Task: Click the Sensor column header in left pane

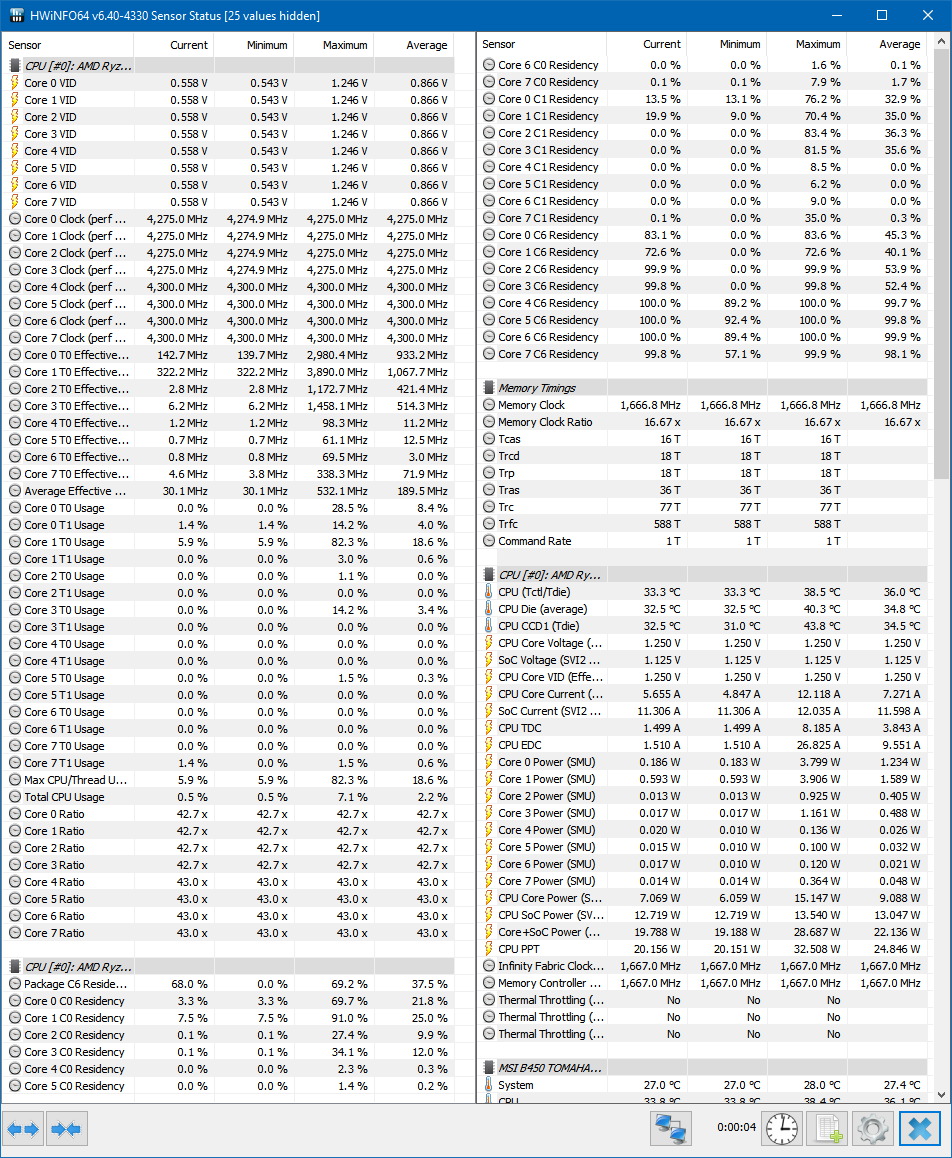Action: 68,45
